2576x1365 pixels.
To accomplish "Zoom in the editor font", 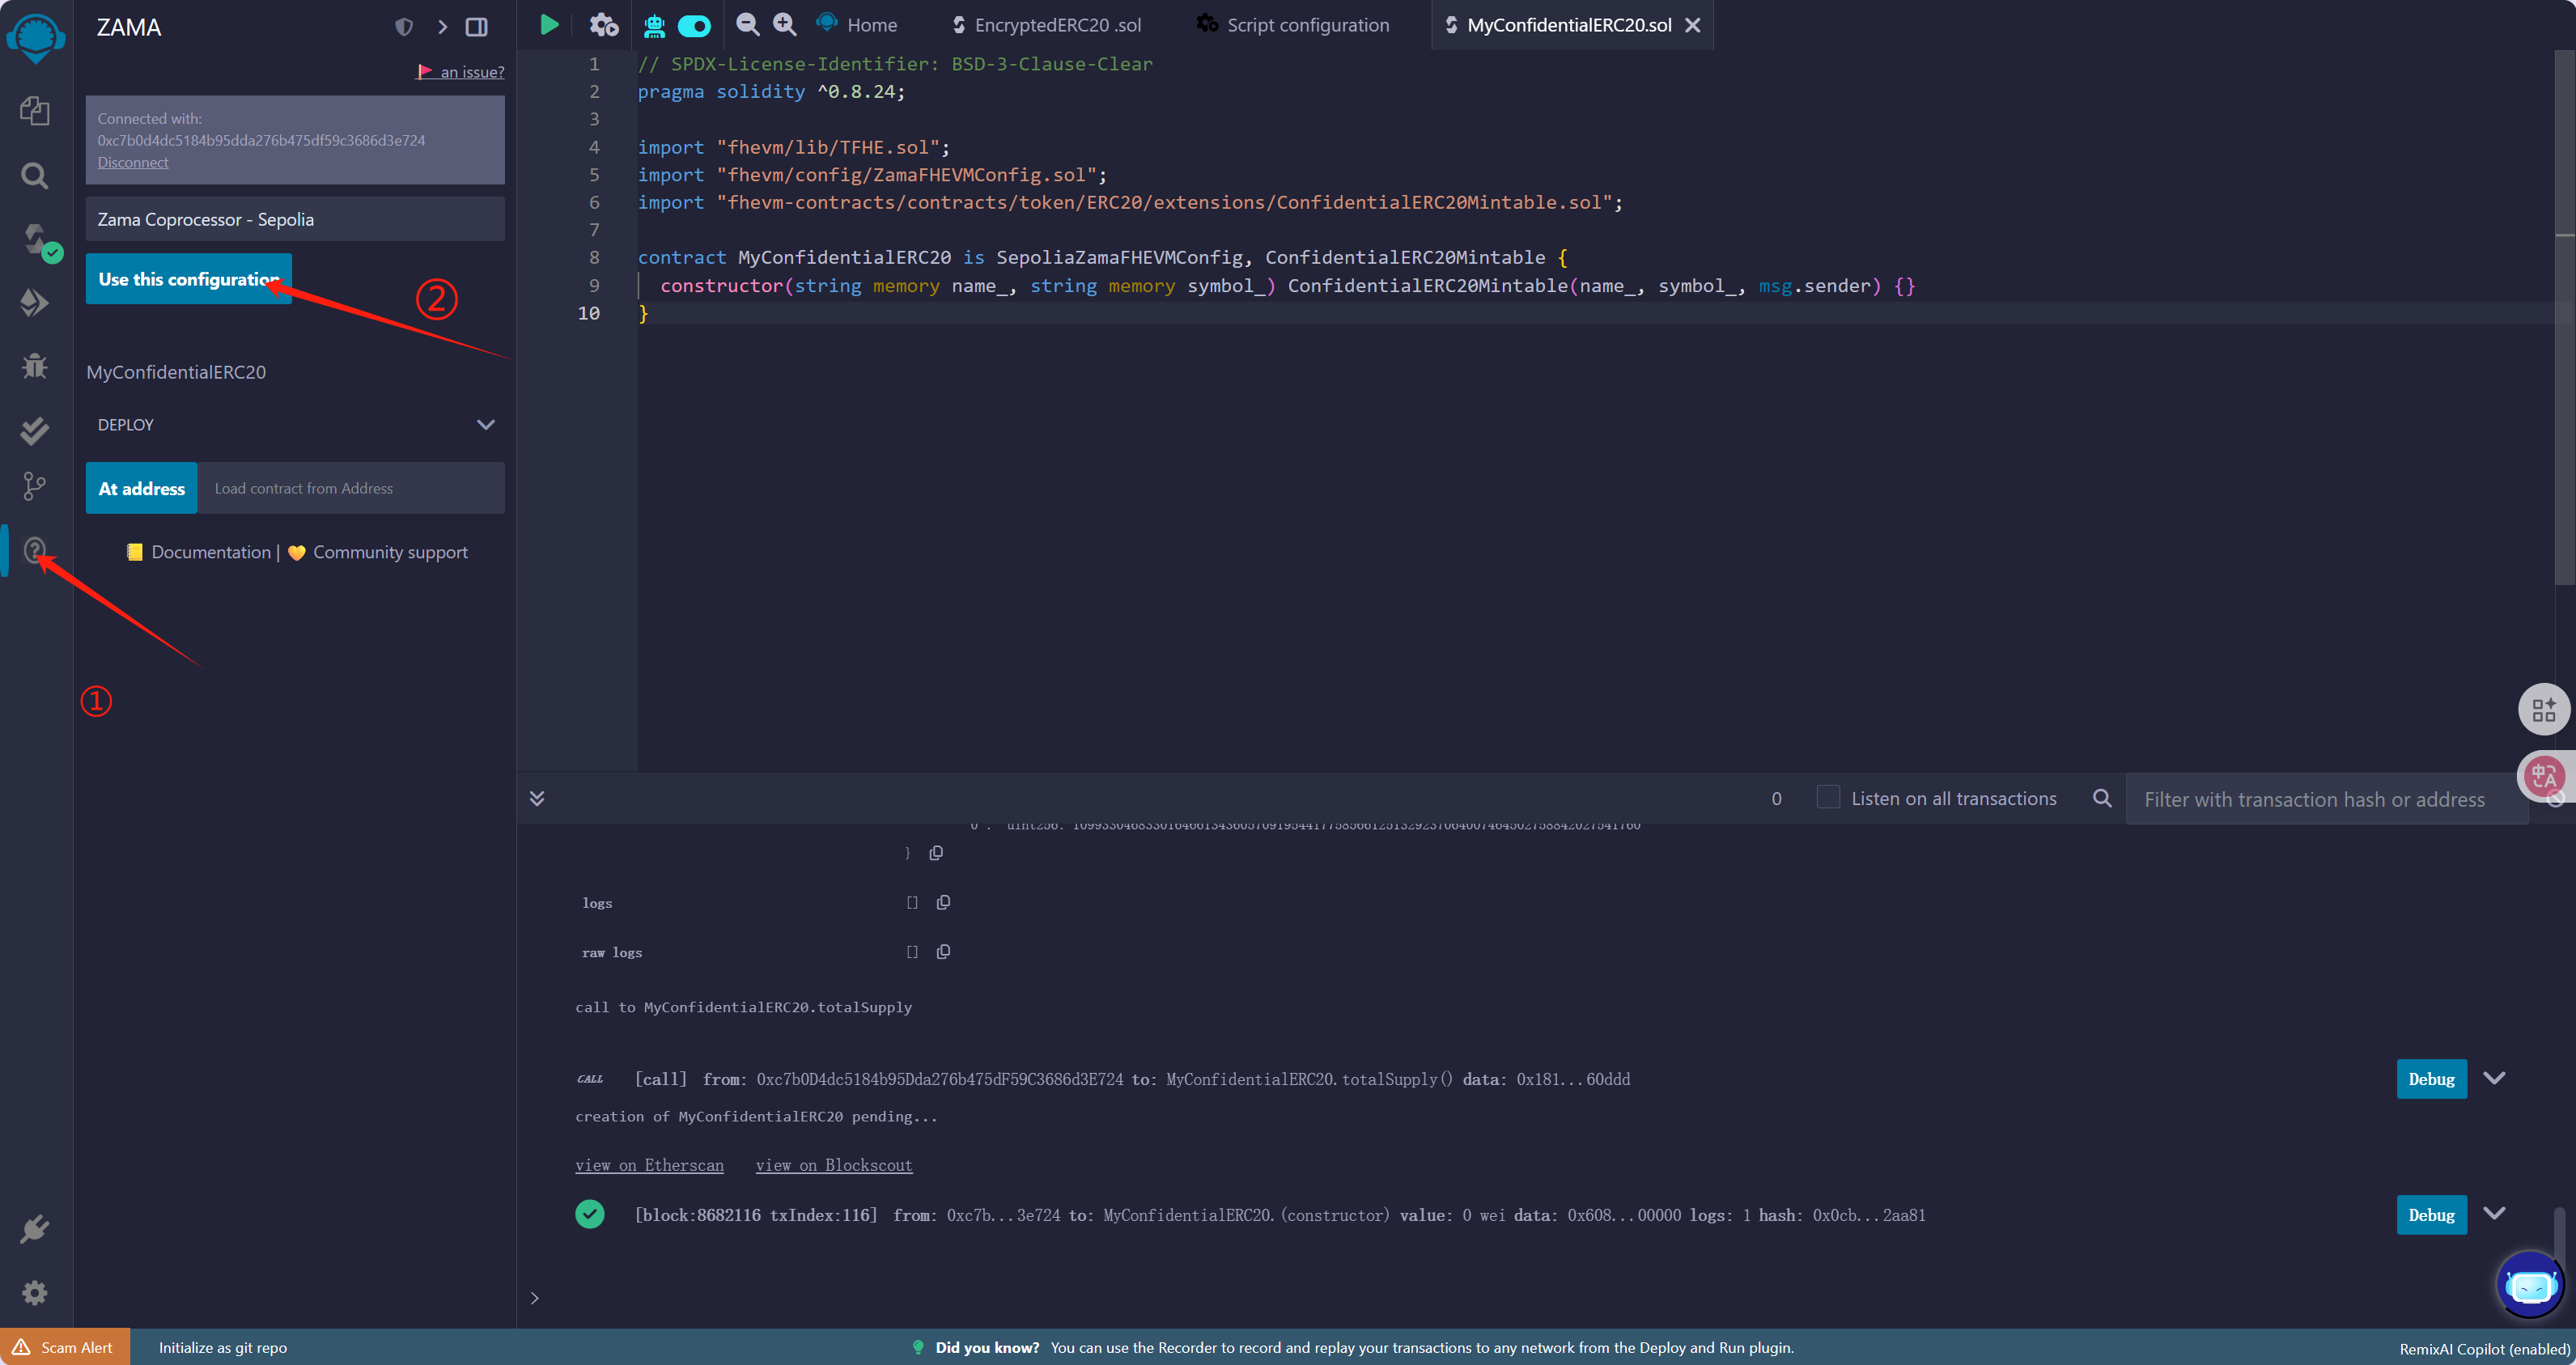I will pyautogui.click(x=785, y=25).
